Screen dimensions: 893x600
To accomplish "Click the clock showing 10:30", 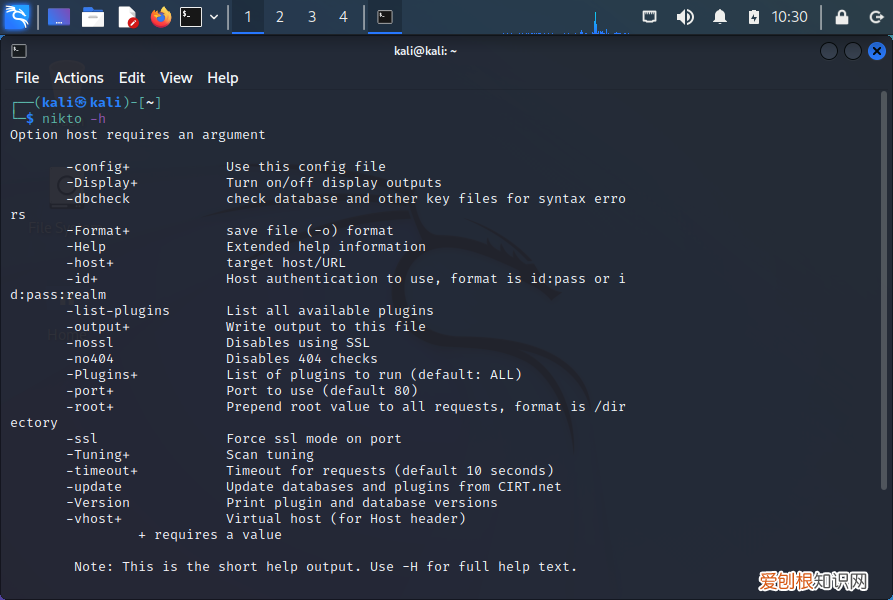I will 790,17.
